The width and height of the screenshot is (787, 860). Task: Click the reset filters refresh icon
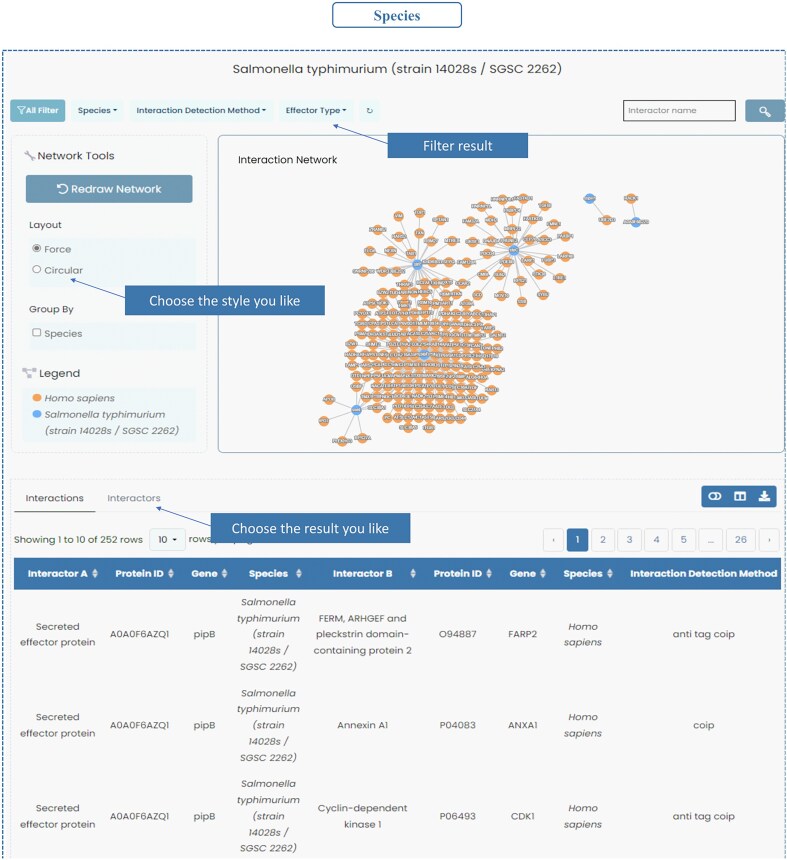370,111
